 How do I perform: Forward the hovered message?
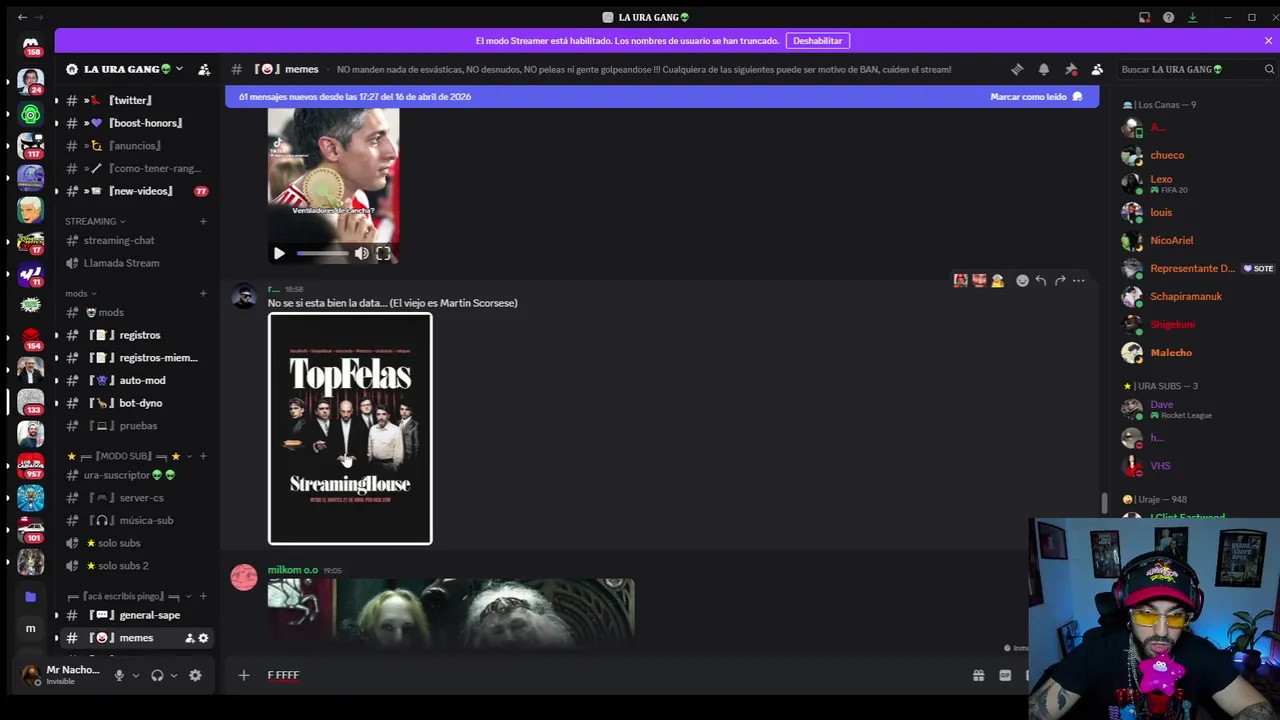pos(1060,281)
